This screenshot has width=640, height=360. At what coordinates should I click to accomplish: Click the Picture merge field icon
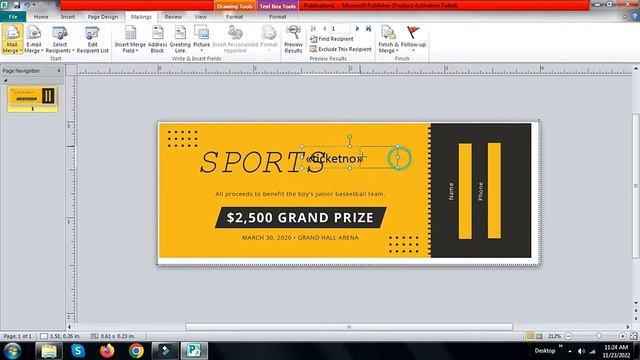[x=201, y=33]
